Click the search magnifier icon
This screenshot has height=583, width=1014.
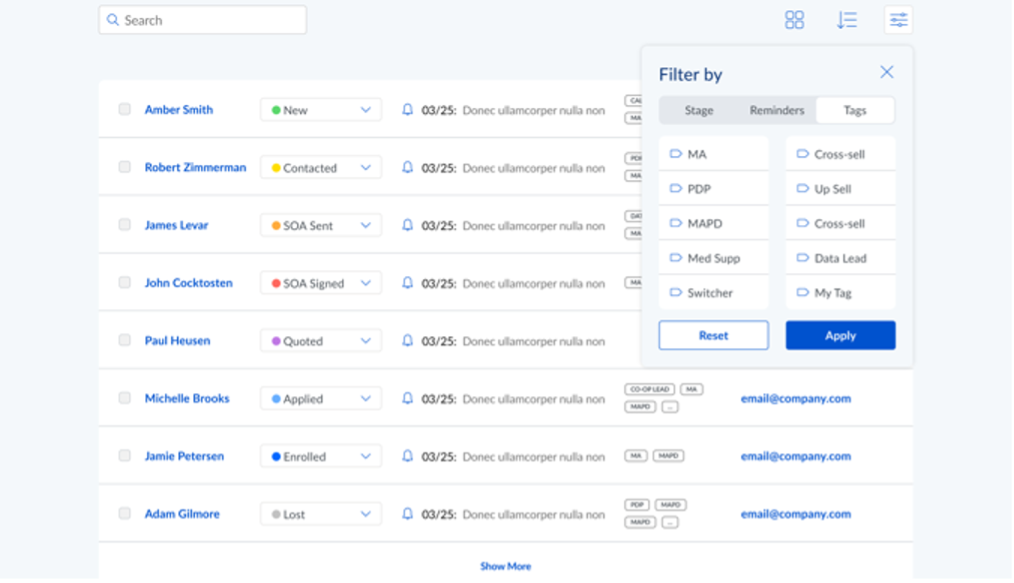click(112, 19)
